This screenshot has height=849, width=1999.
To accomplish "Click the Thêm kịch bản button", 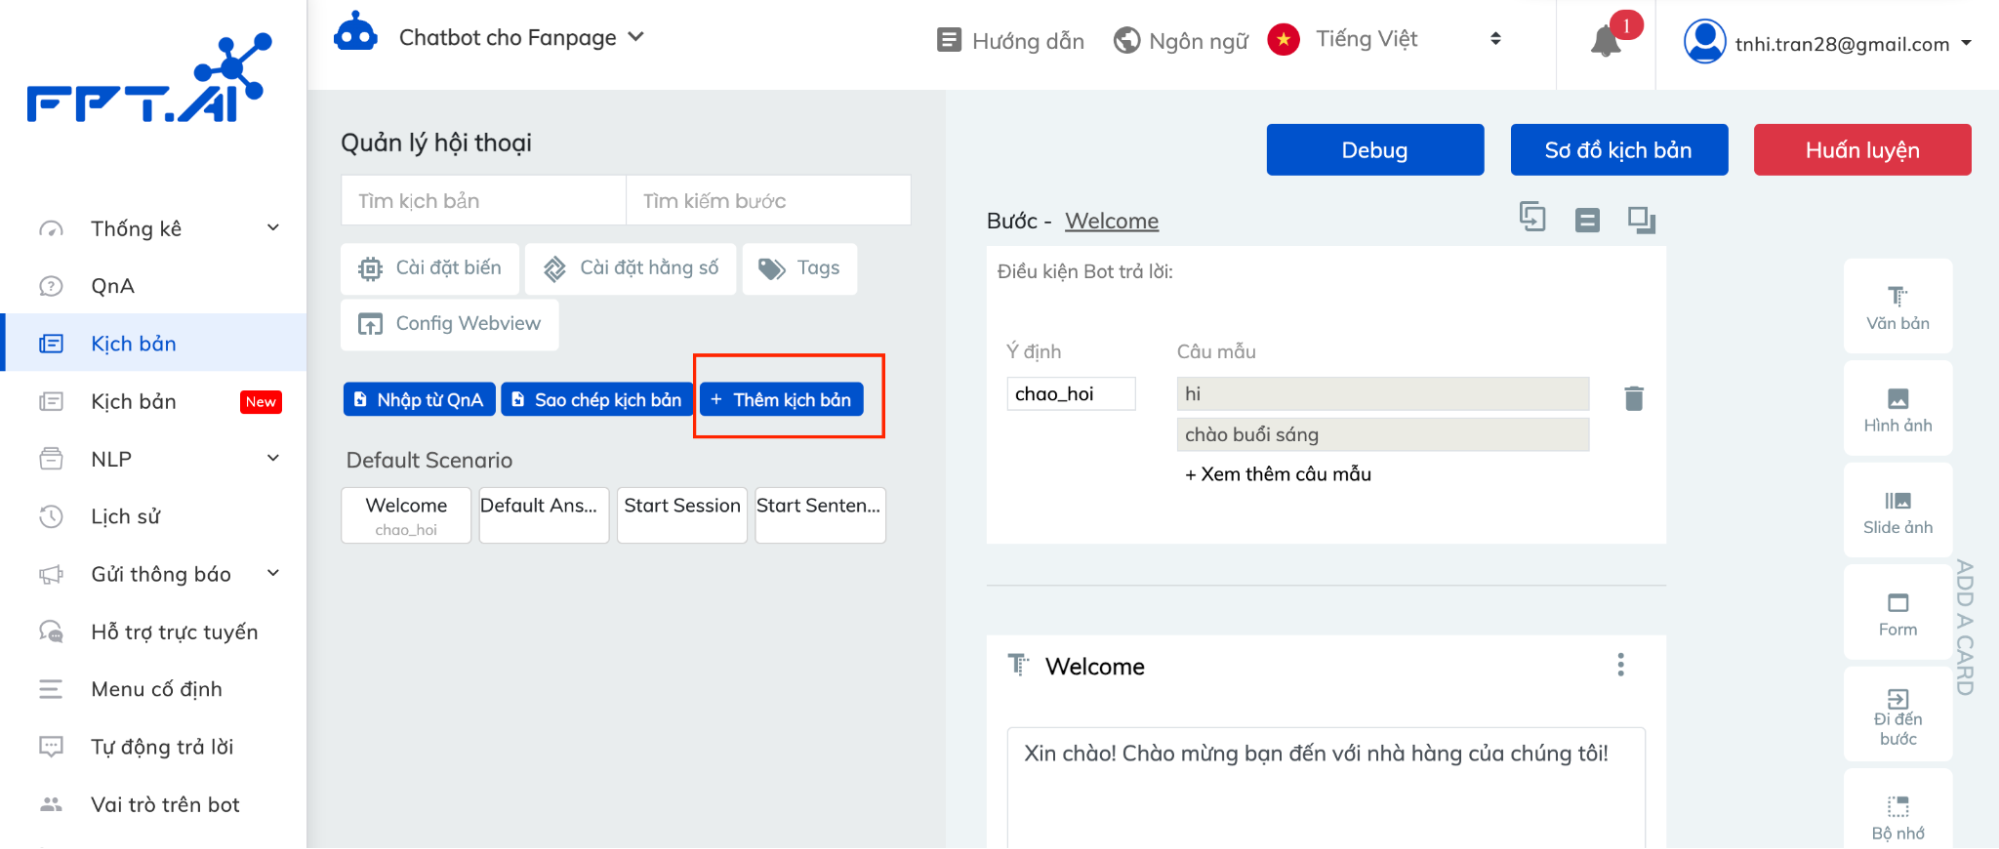I will (x=781, y=400).
